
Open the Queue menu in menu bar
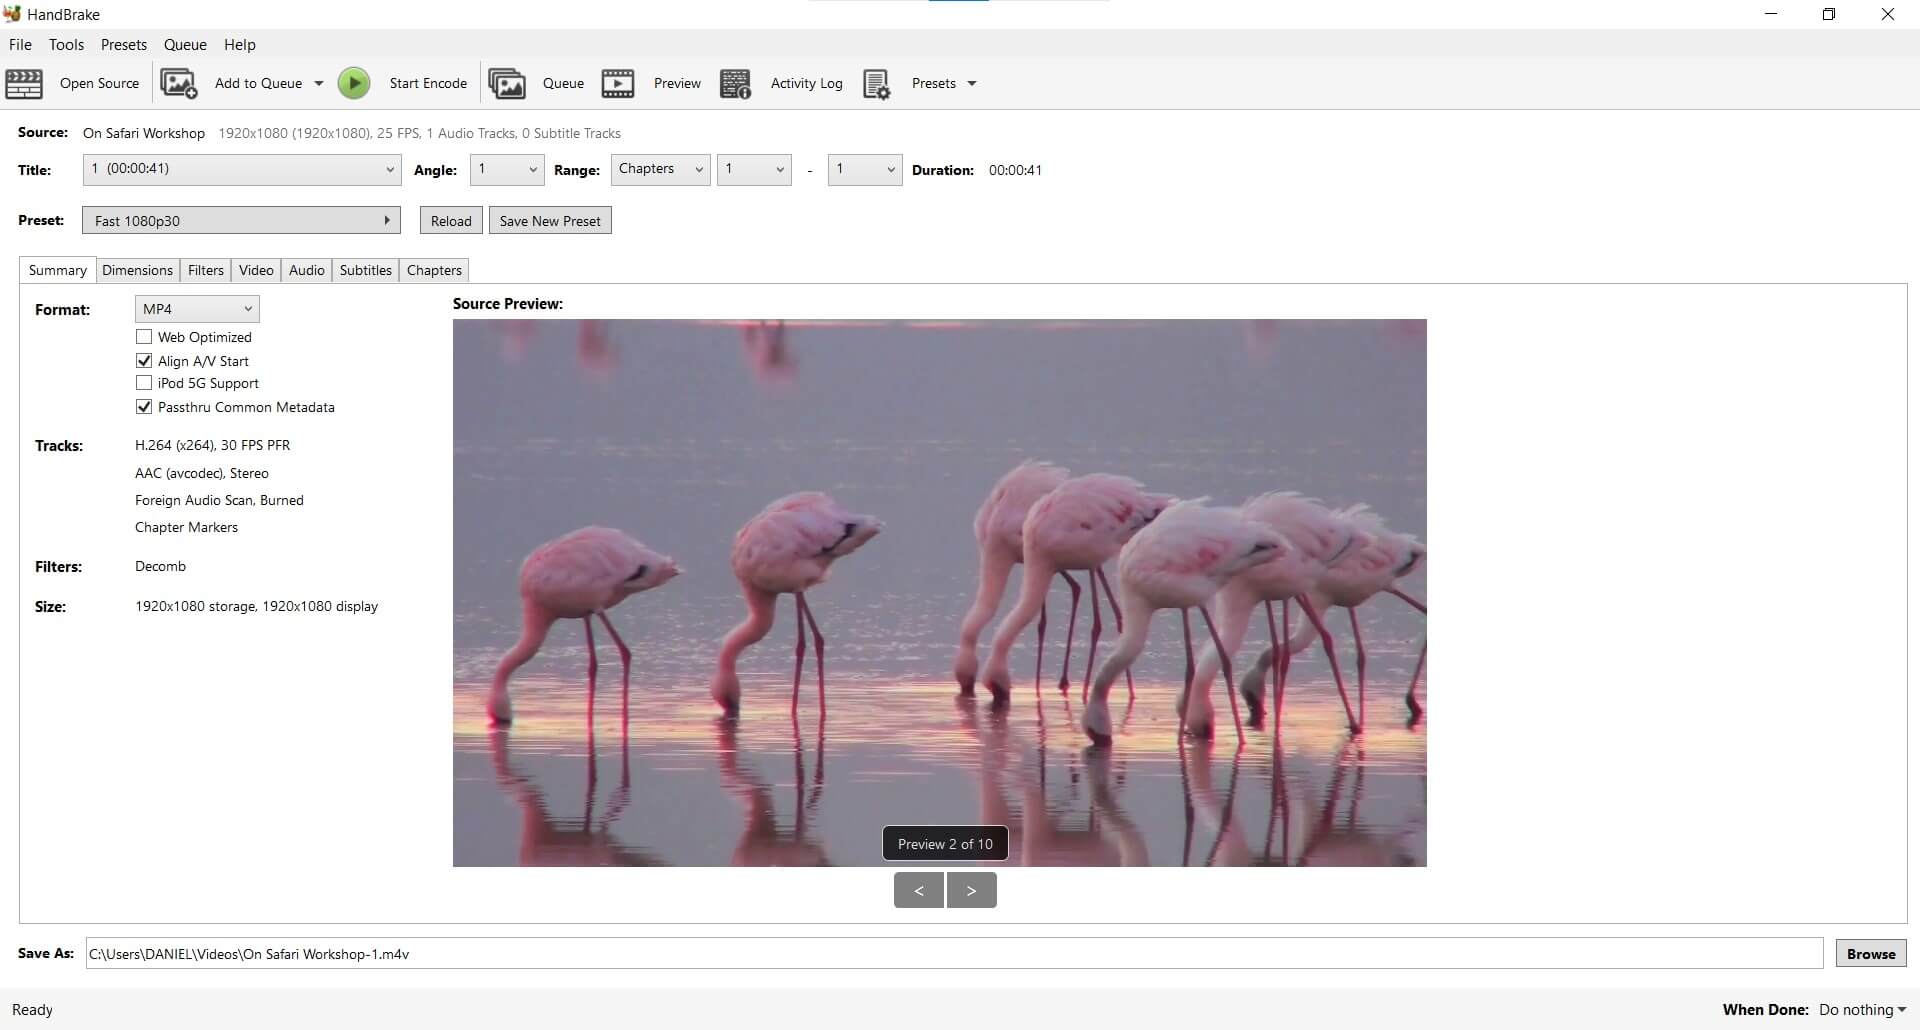tap(185, 44)
